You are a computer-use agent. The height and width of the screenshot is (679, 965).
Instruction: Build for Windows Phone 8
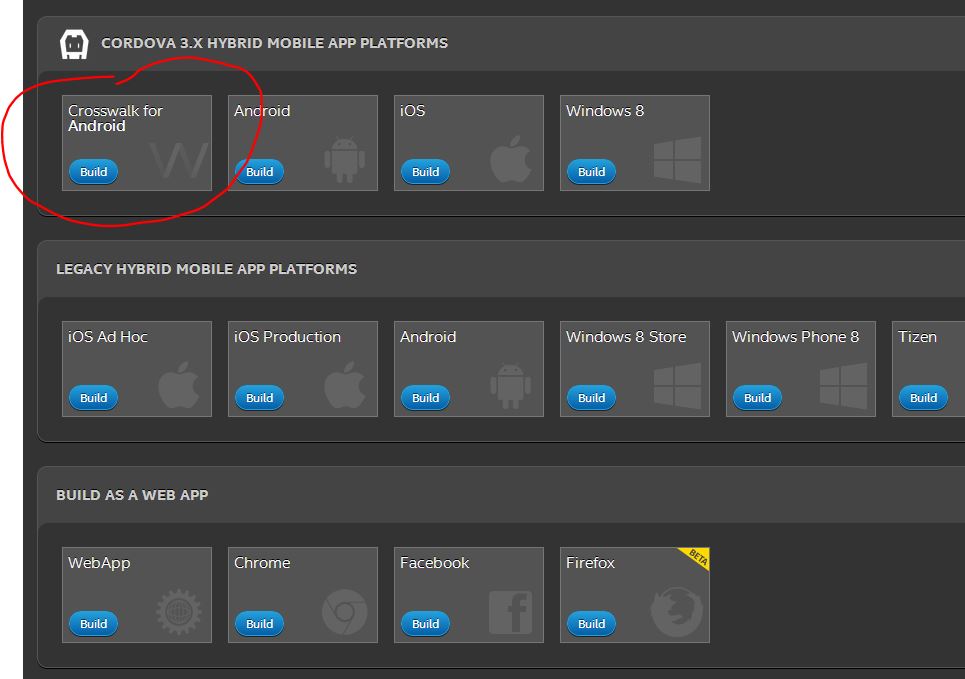tap(758, 398)
